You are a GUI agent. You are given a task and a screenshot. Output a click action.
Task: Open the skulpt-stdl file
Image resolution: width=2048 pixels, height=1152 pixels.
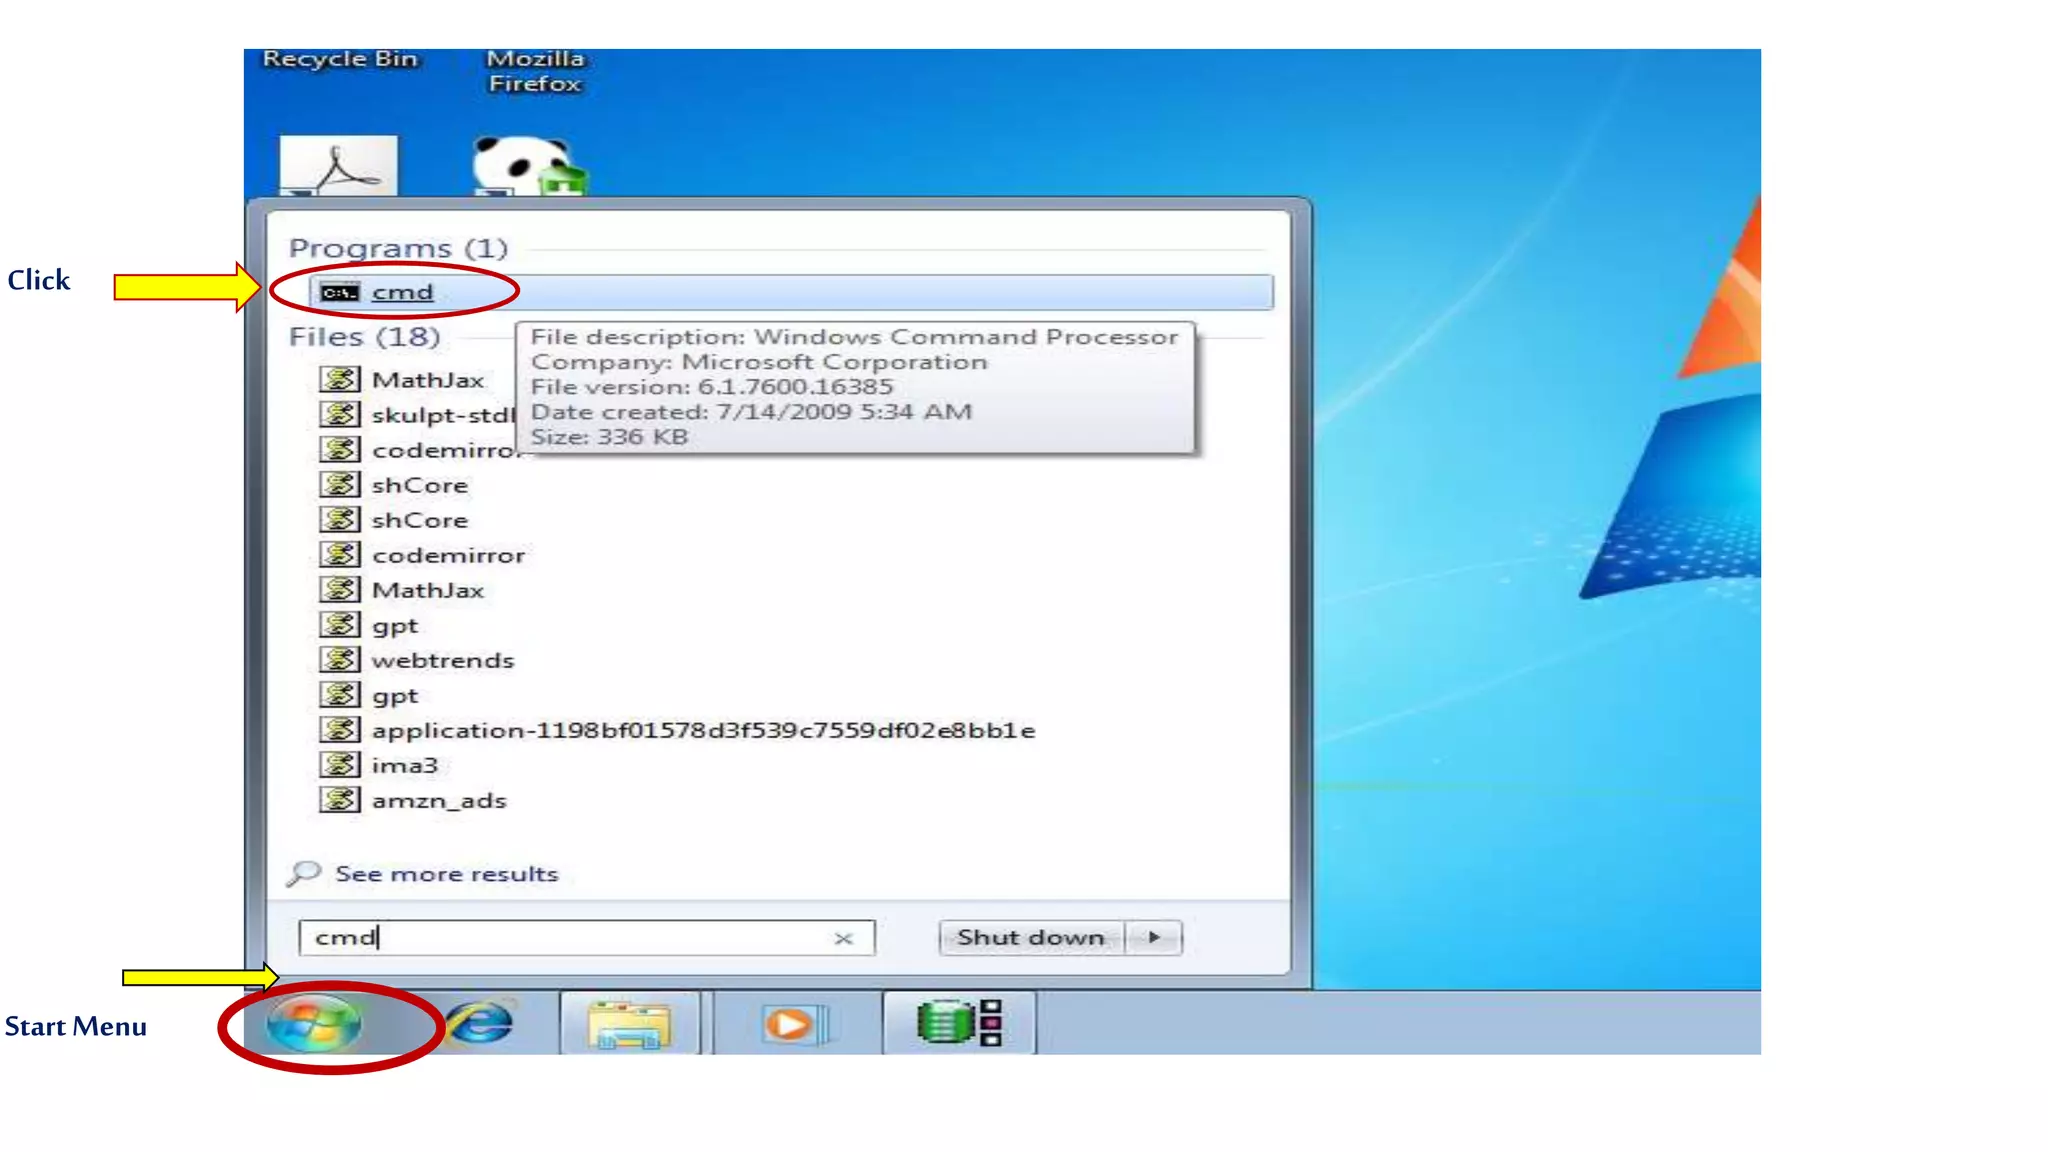[443, 415]
